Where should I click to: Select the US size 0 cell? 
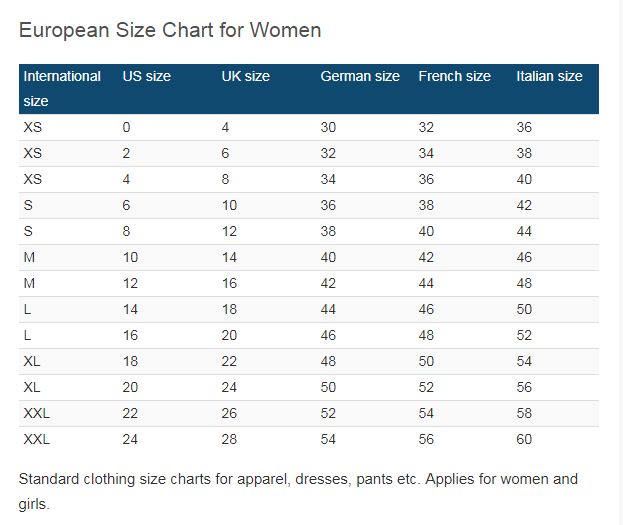(127, 128)
